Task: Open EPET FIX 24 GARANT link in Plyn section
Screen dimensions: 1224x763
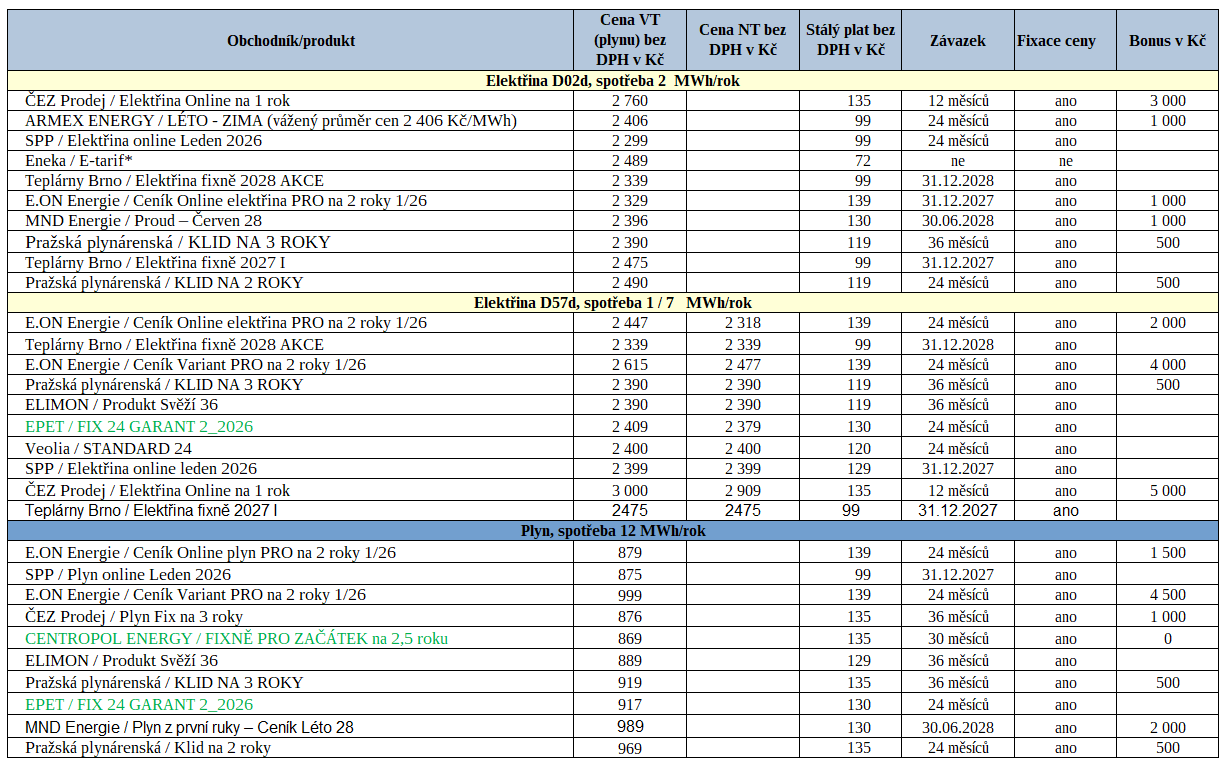Action: pyautogui.click(x=139, y=705)
